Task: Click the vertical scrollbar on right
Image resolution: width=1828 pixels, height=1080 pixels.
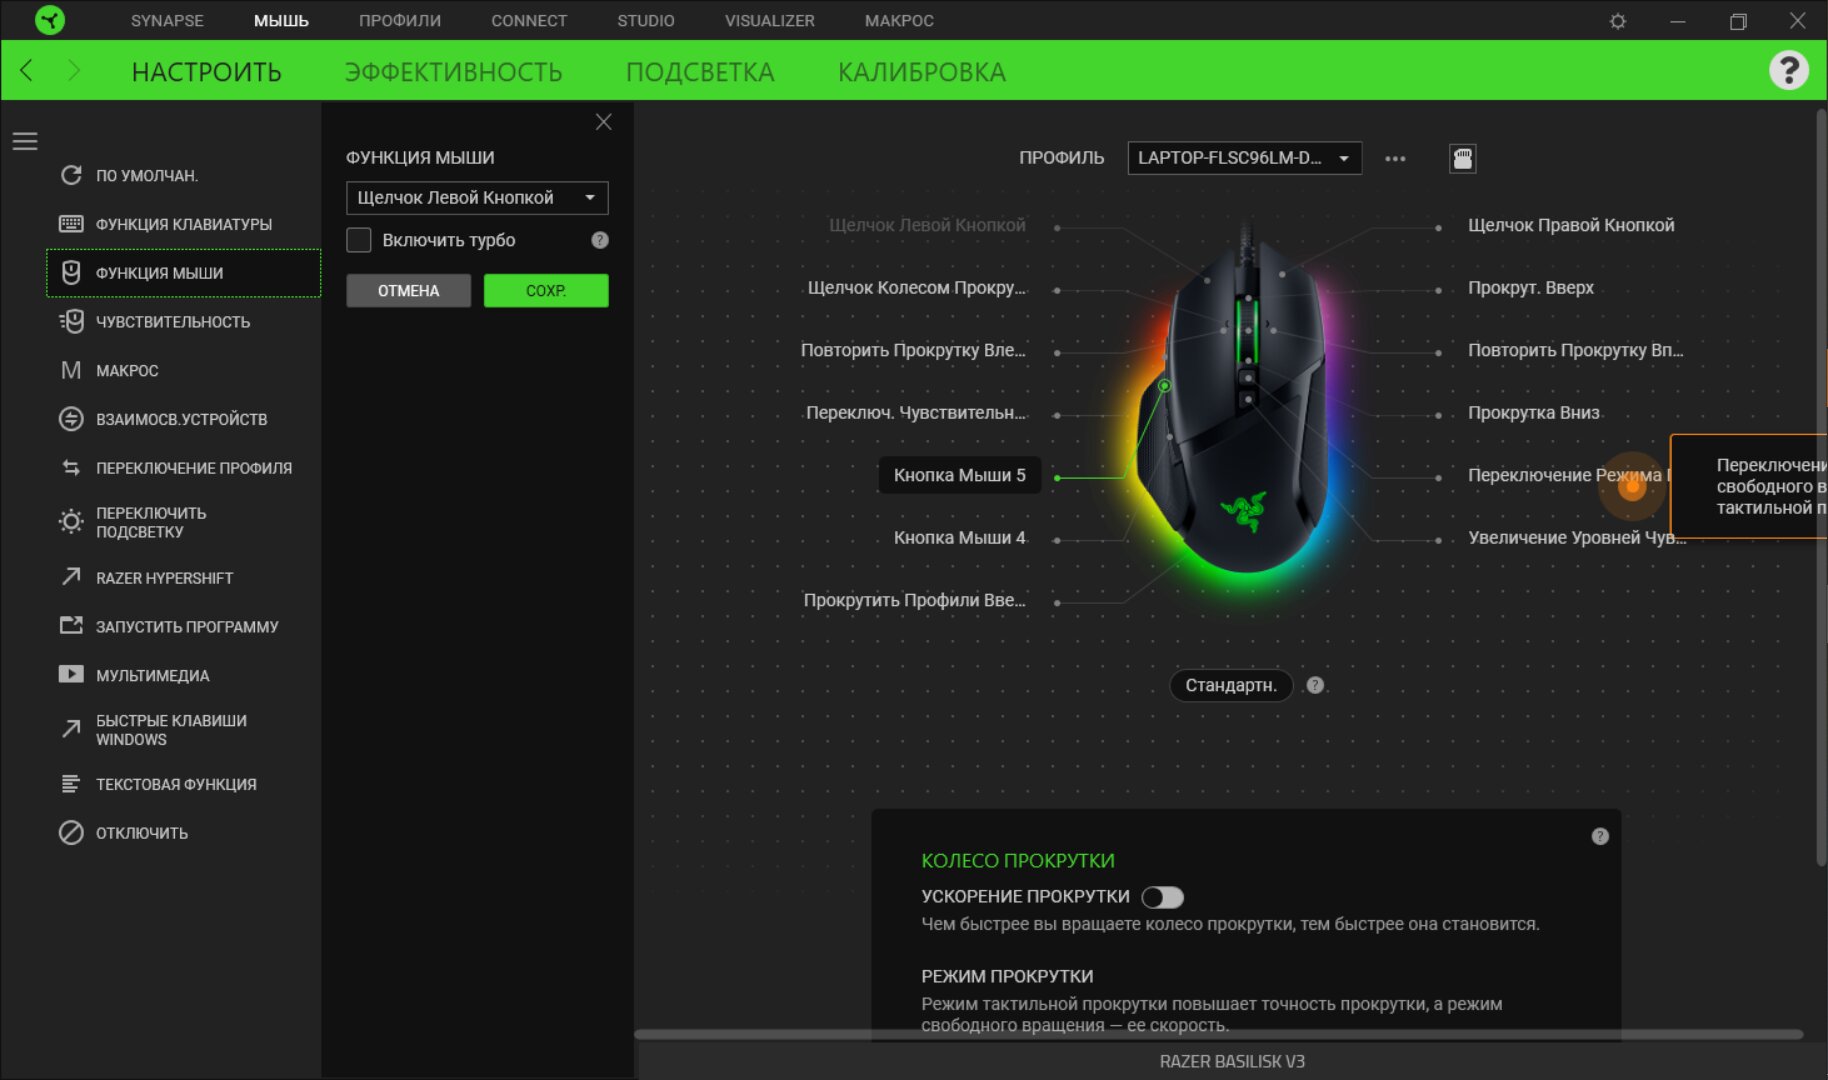Action: click(1821, 487)
